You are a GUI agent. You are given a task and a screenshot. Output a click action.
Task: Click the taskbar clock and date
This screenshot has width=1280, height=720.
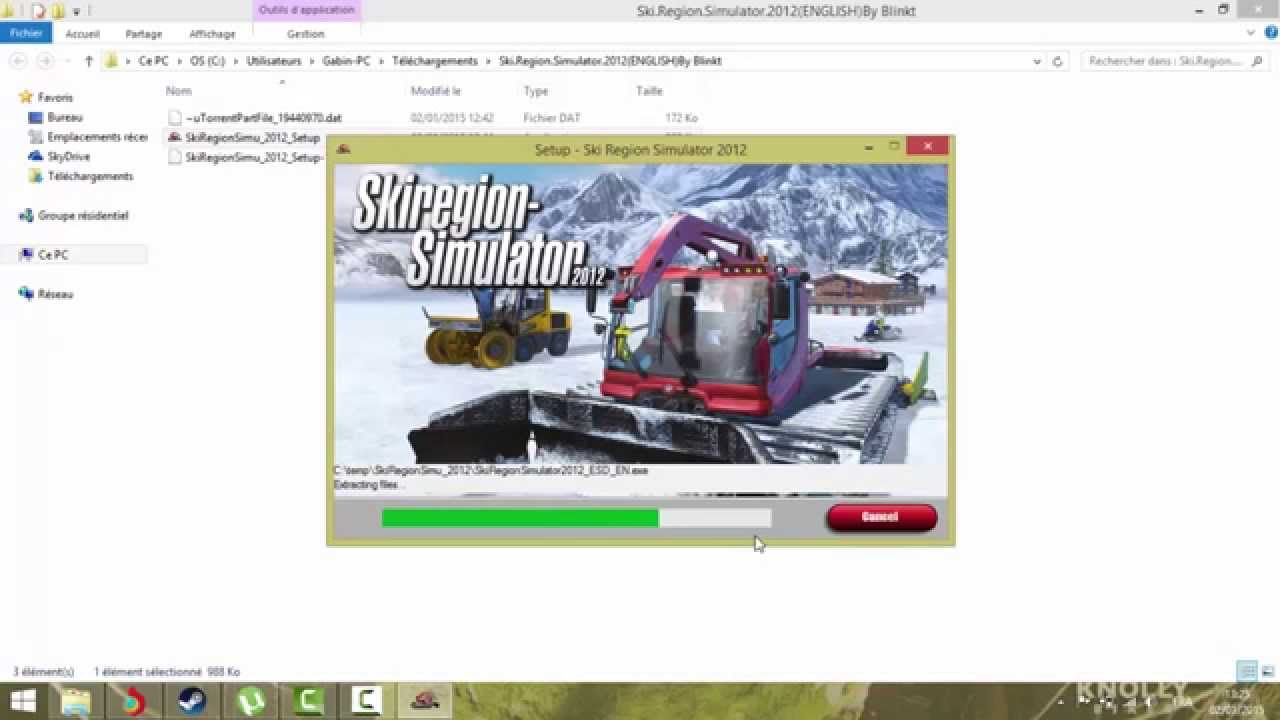click(1237, 701)
